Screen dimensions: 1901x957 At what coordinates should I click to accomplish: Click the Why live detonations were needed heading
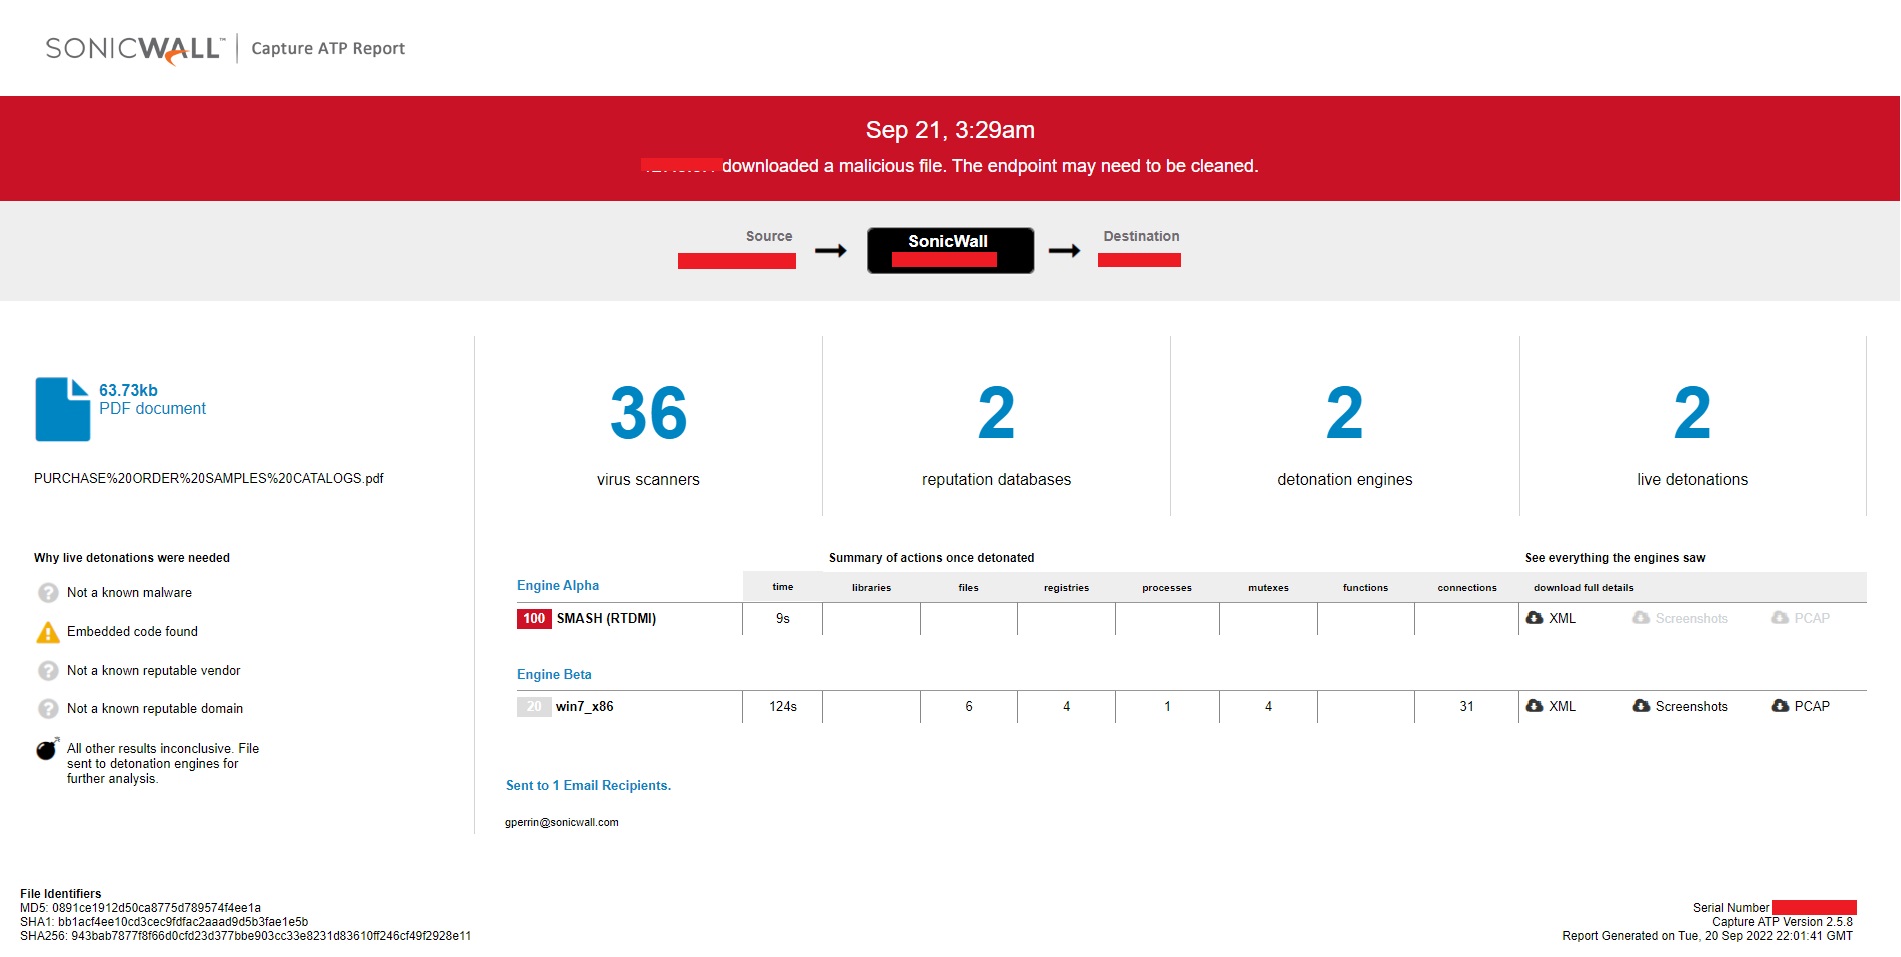pyautogui.click(x=132, y=558)
